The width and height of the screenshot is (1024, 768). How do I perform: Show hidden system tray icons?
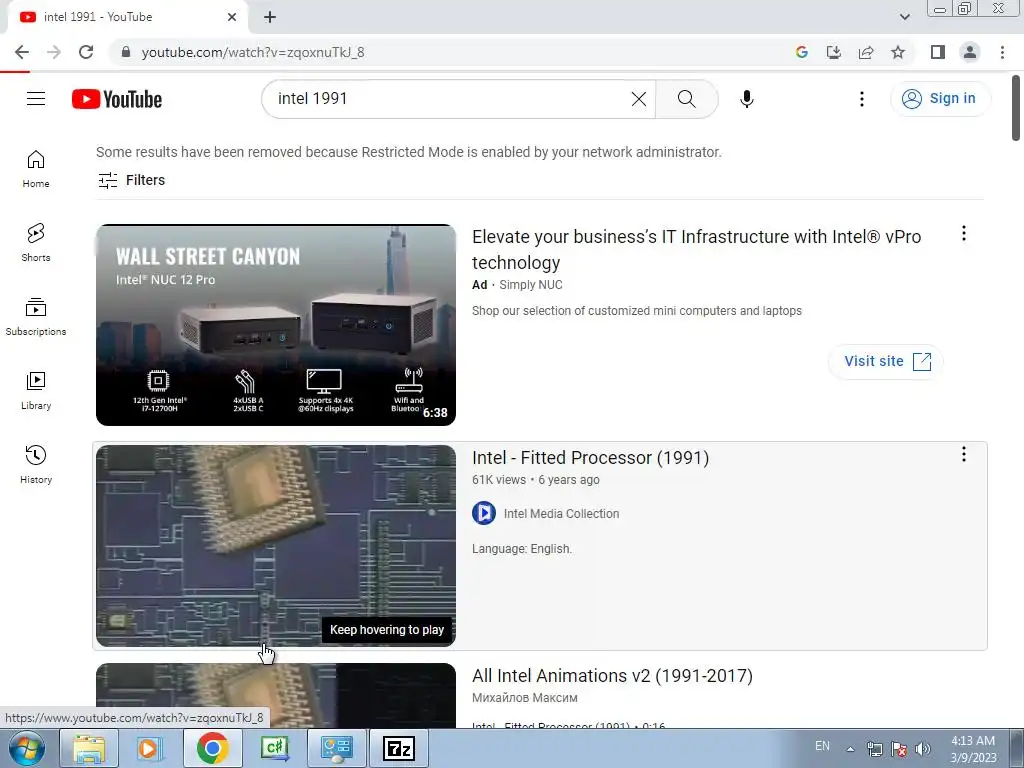(x=850, y=749)
